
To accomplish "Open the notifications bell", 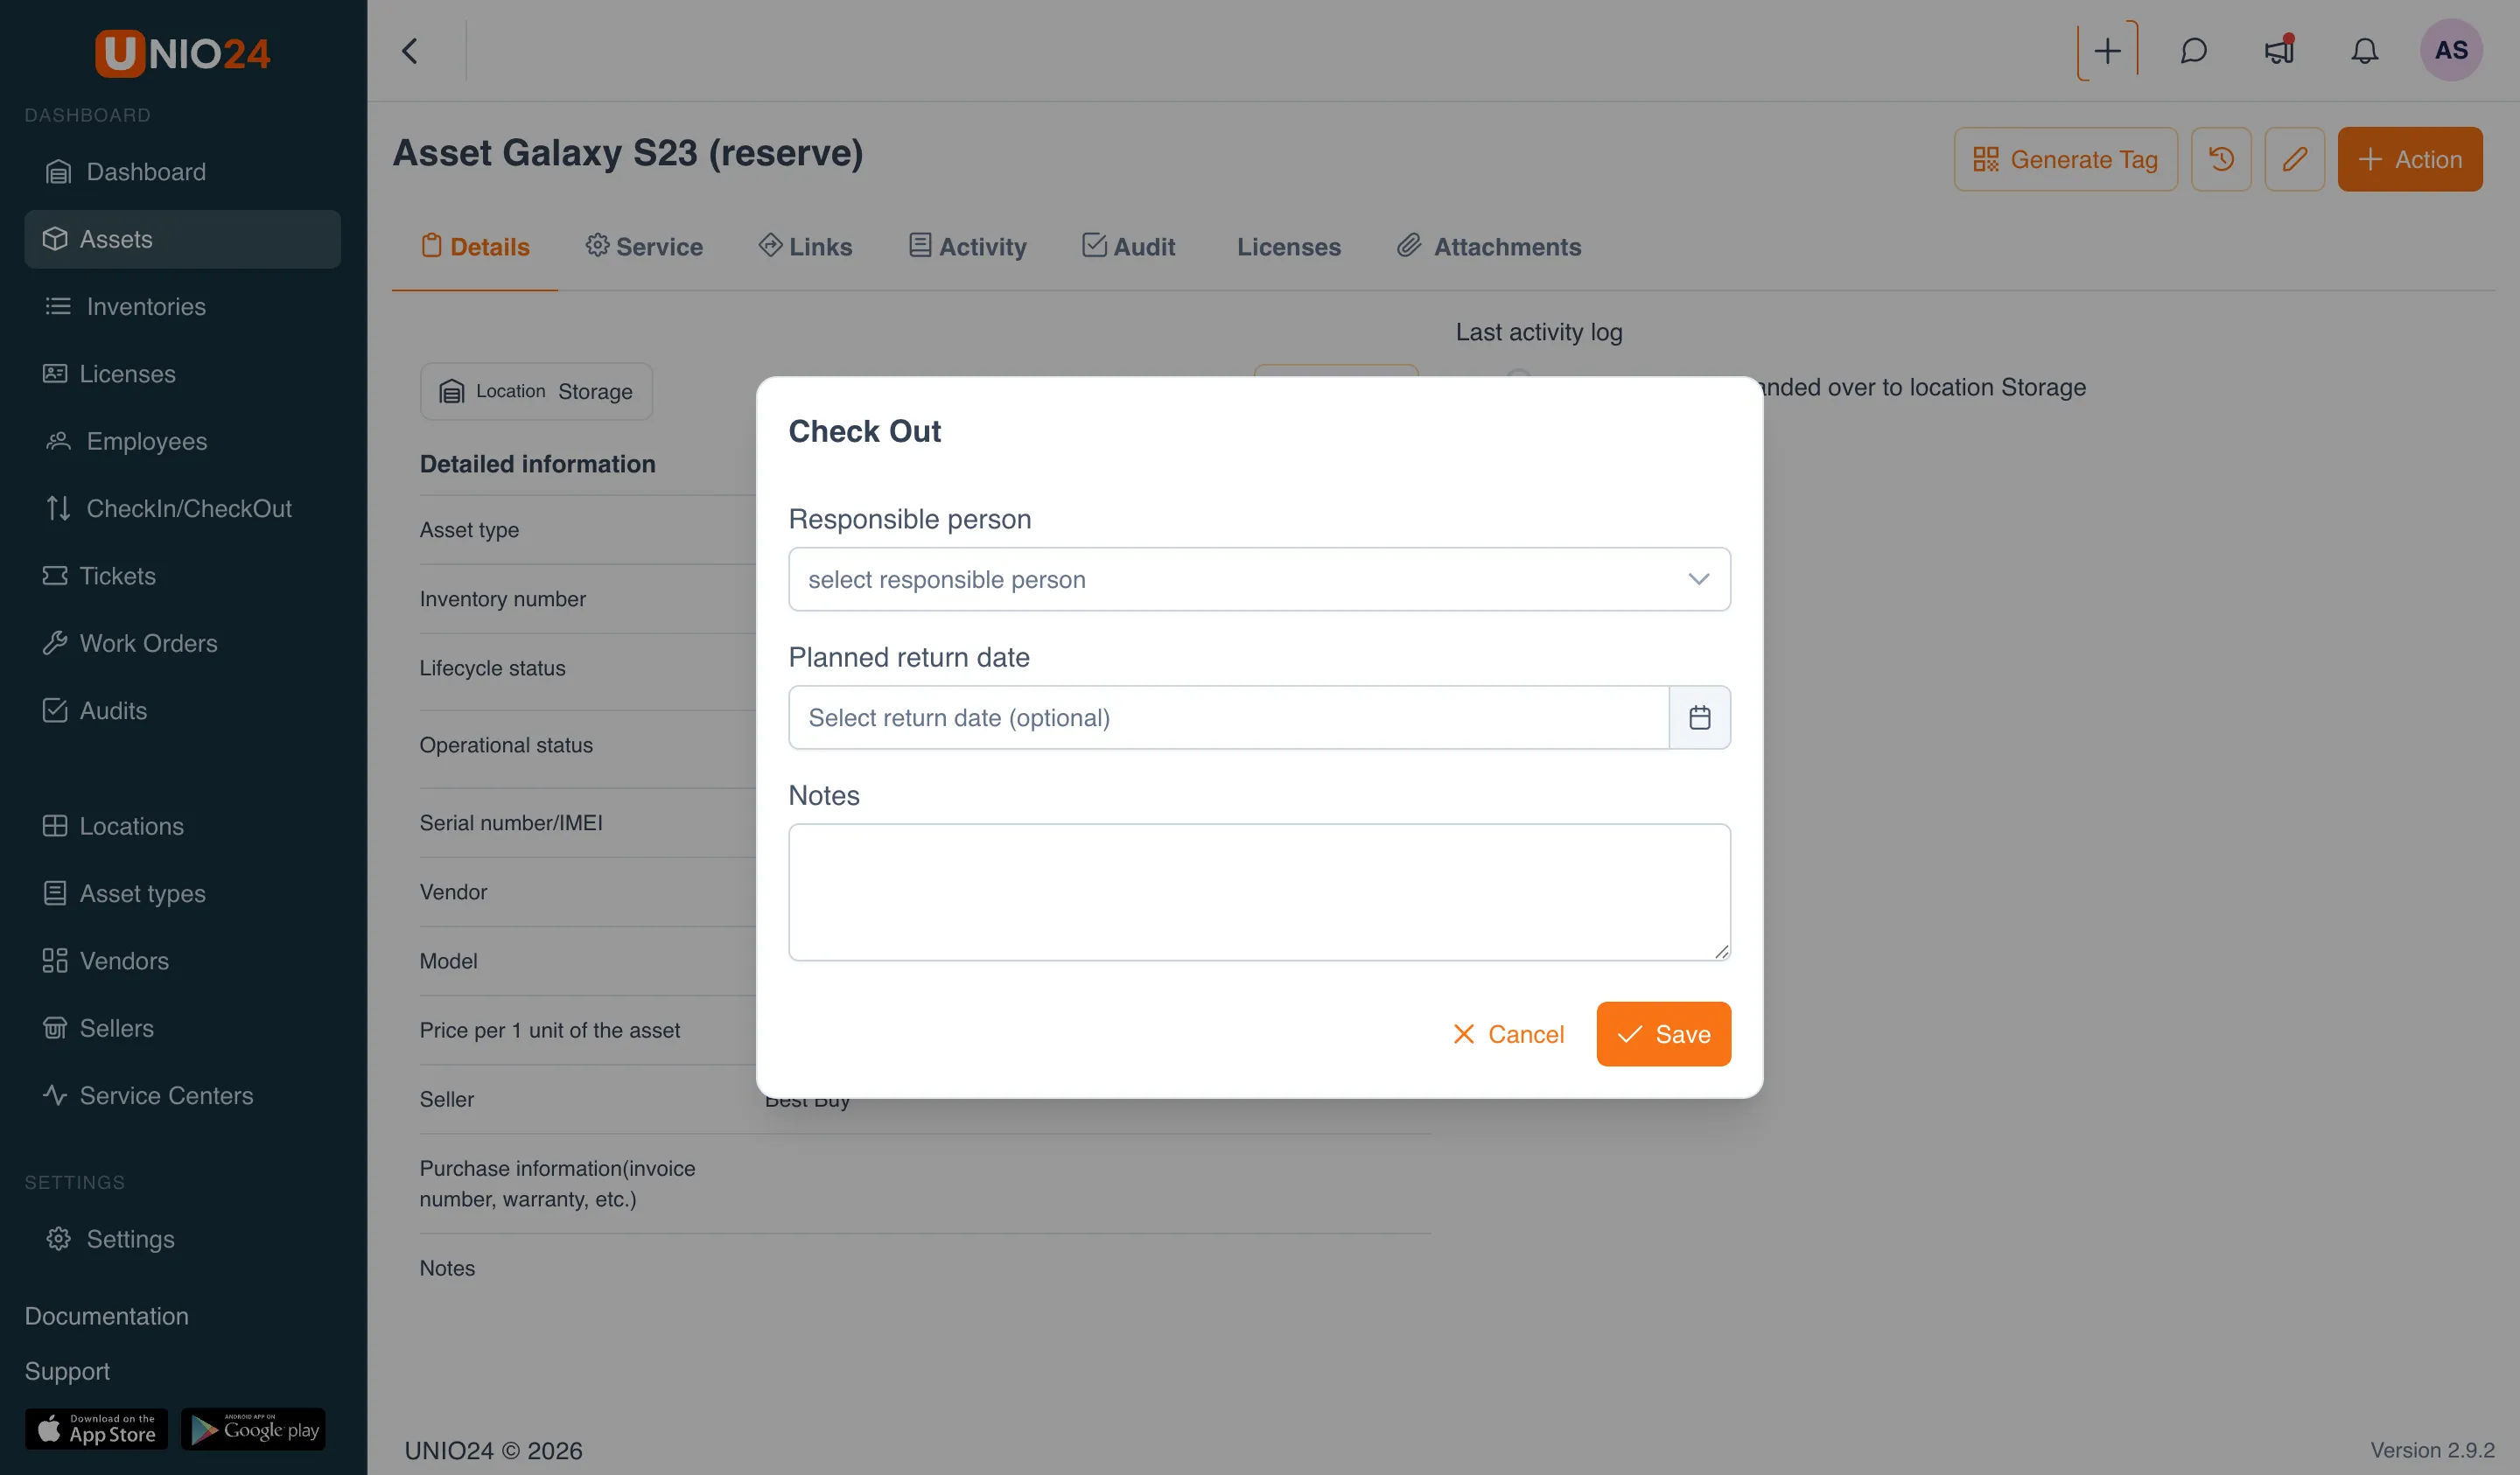I will point(2364,50).
